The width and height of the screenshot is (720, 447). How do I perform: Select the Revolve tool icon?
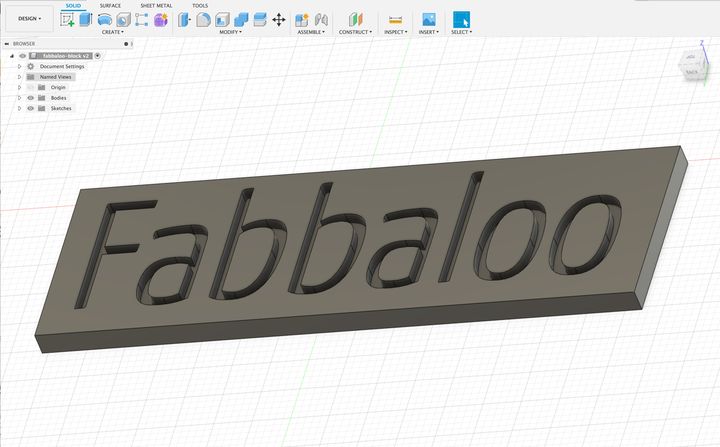coord(105,19)
